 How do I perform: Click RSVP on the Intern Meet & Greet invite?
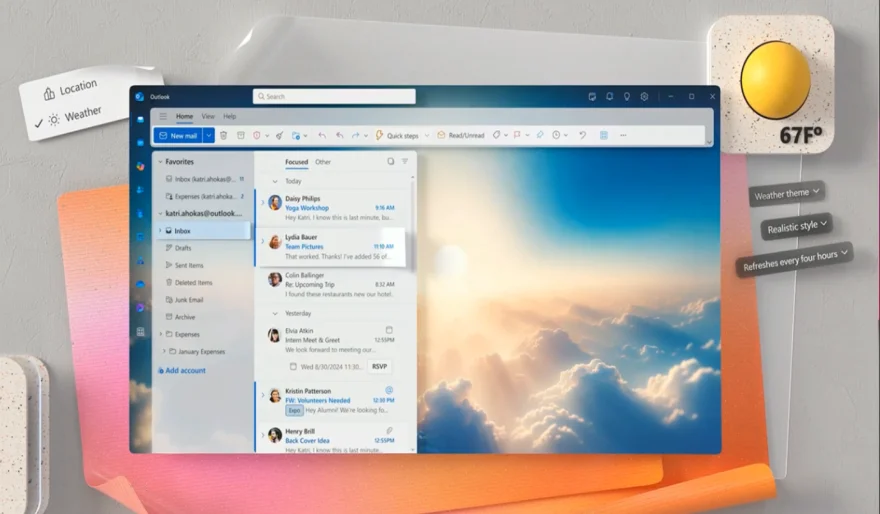point(379,366)
